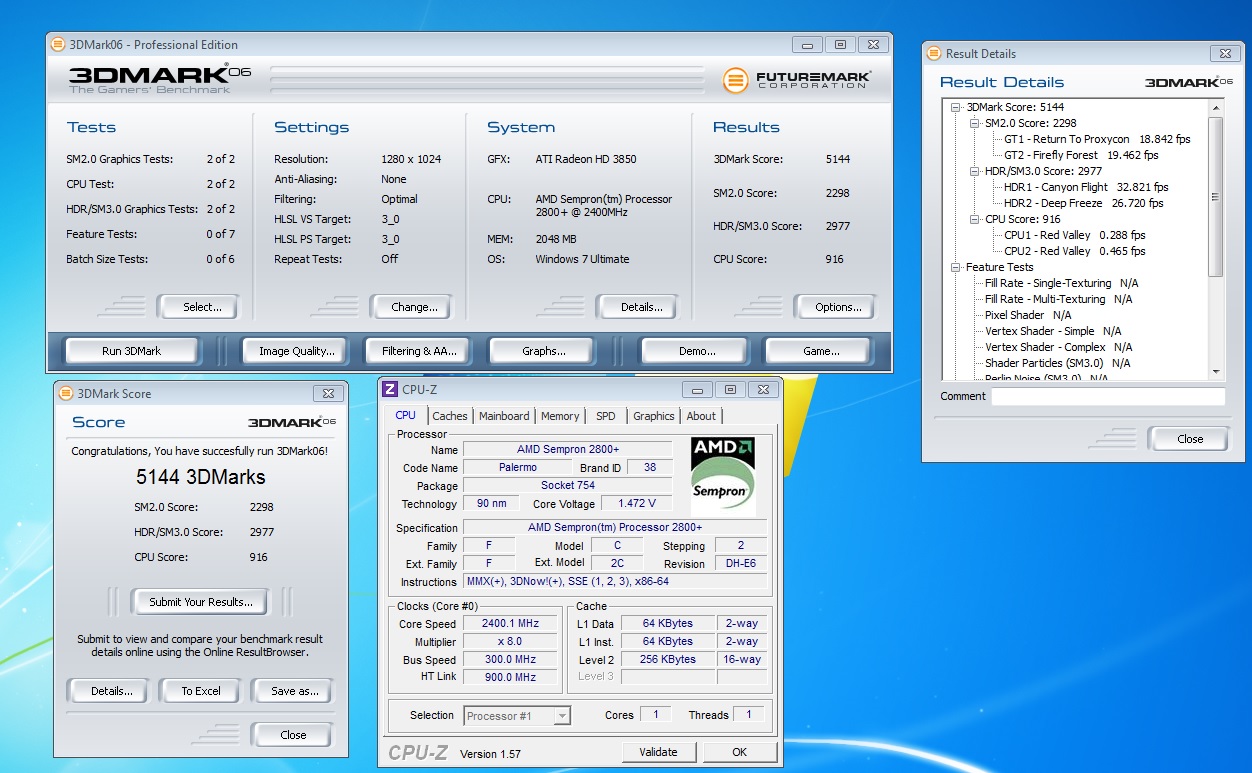Click the AMD Sempron logo in CPU-Z
The height and width of the screenshot is (773, 1252).
pos(722,475)
